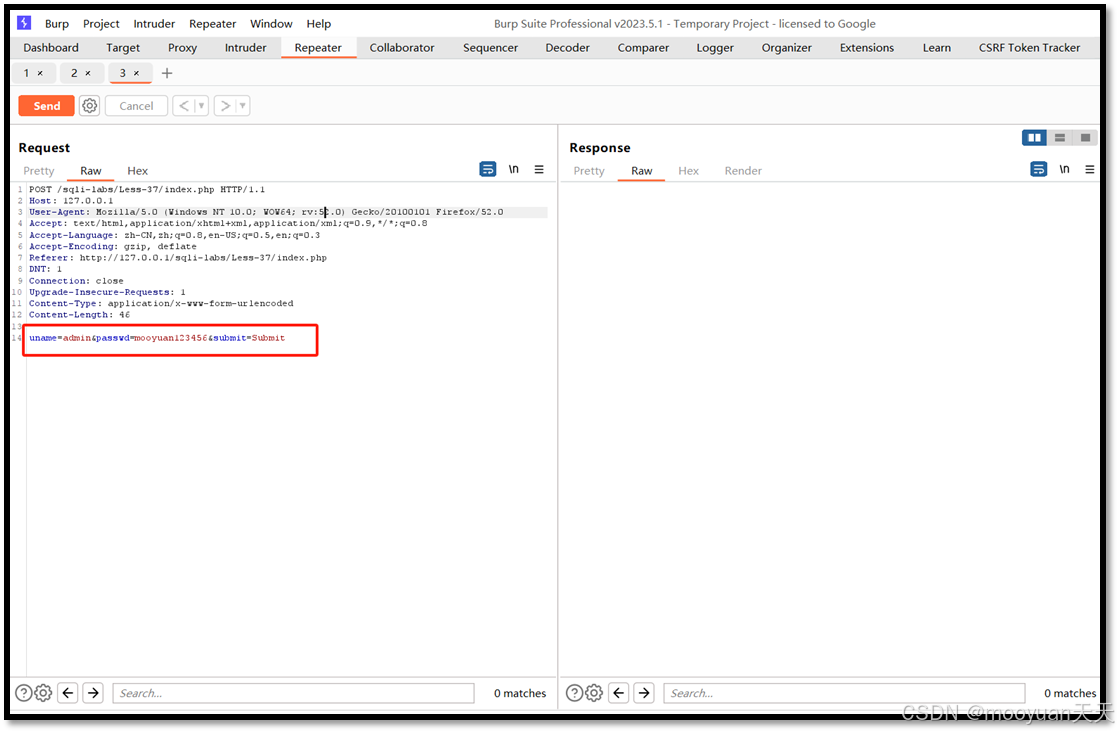Focus the Request search field

[293, 693]
